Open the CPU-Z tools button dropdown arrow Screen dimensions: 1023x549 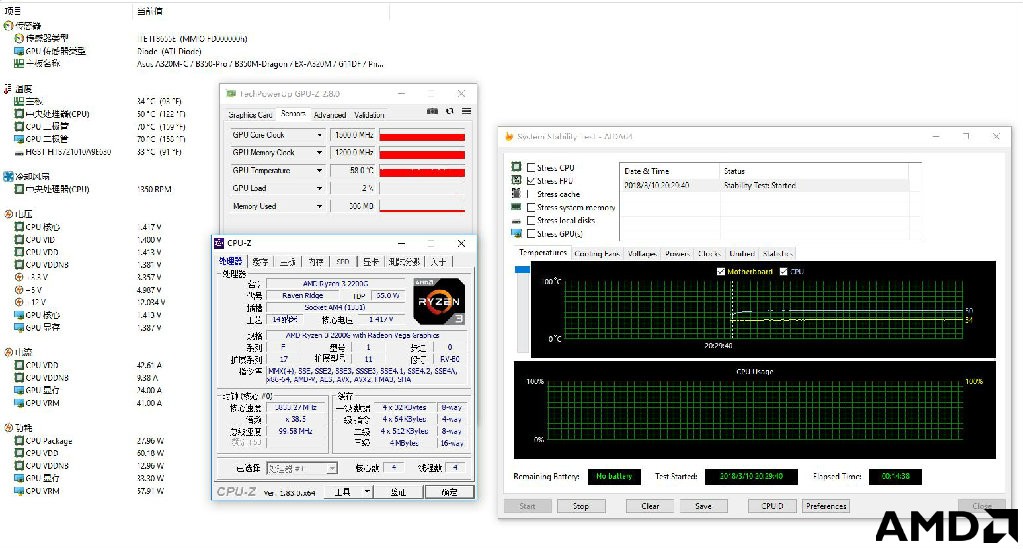click(367, 492)
